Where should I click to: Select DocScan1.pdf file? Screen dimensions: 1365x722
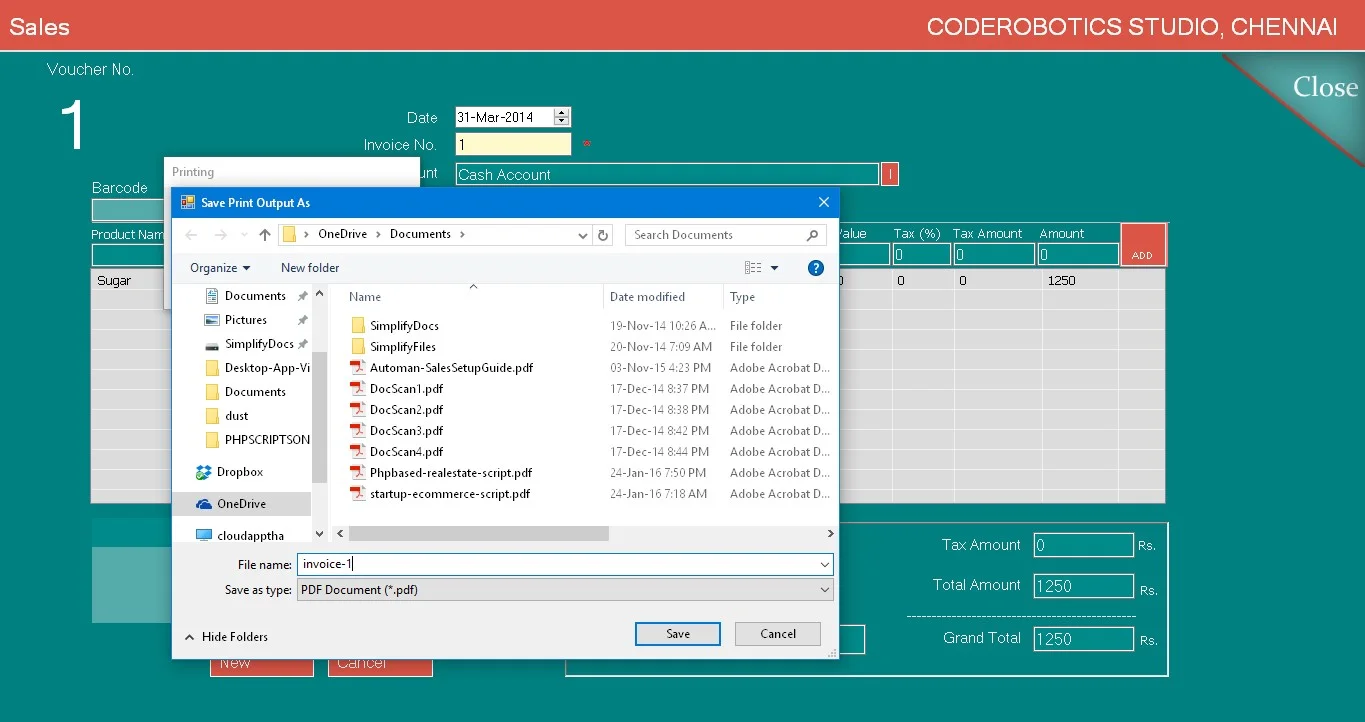coord(406,389)
